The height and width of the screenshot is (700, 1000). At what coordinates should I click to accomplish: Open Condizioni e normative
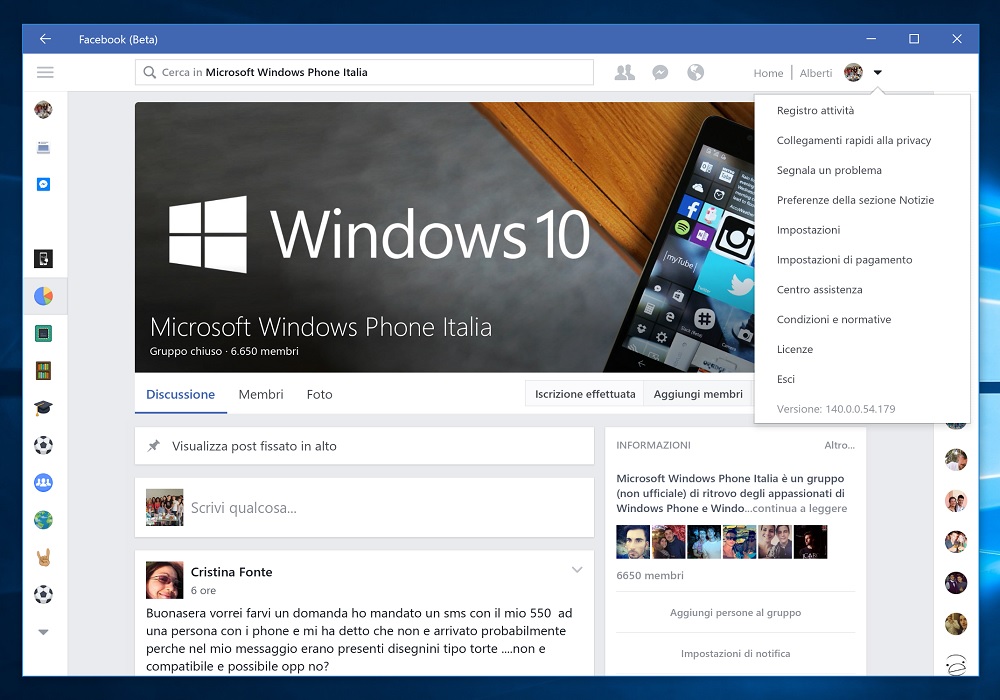[834, 319]
